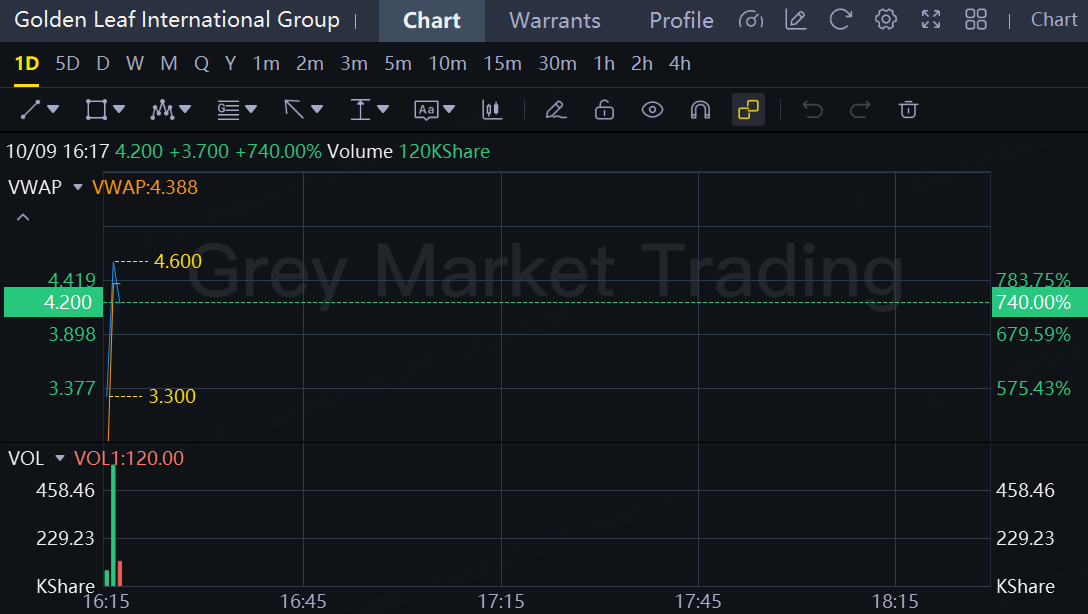Expand text annotation tool options
Screen dimensions: 1088x614
449,110
